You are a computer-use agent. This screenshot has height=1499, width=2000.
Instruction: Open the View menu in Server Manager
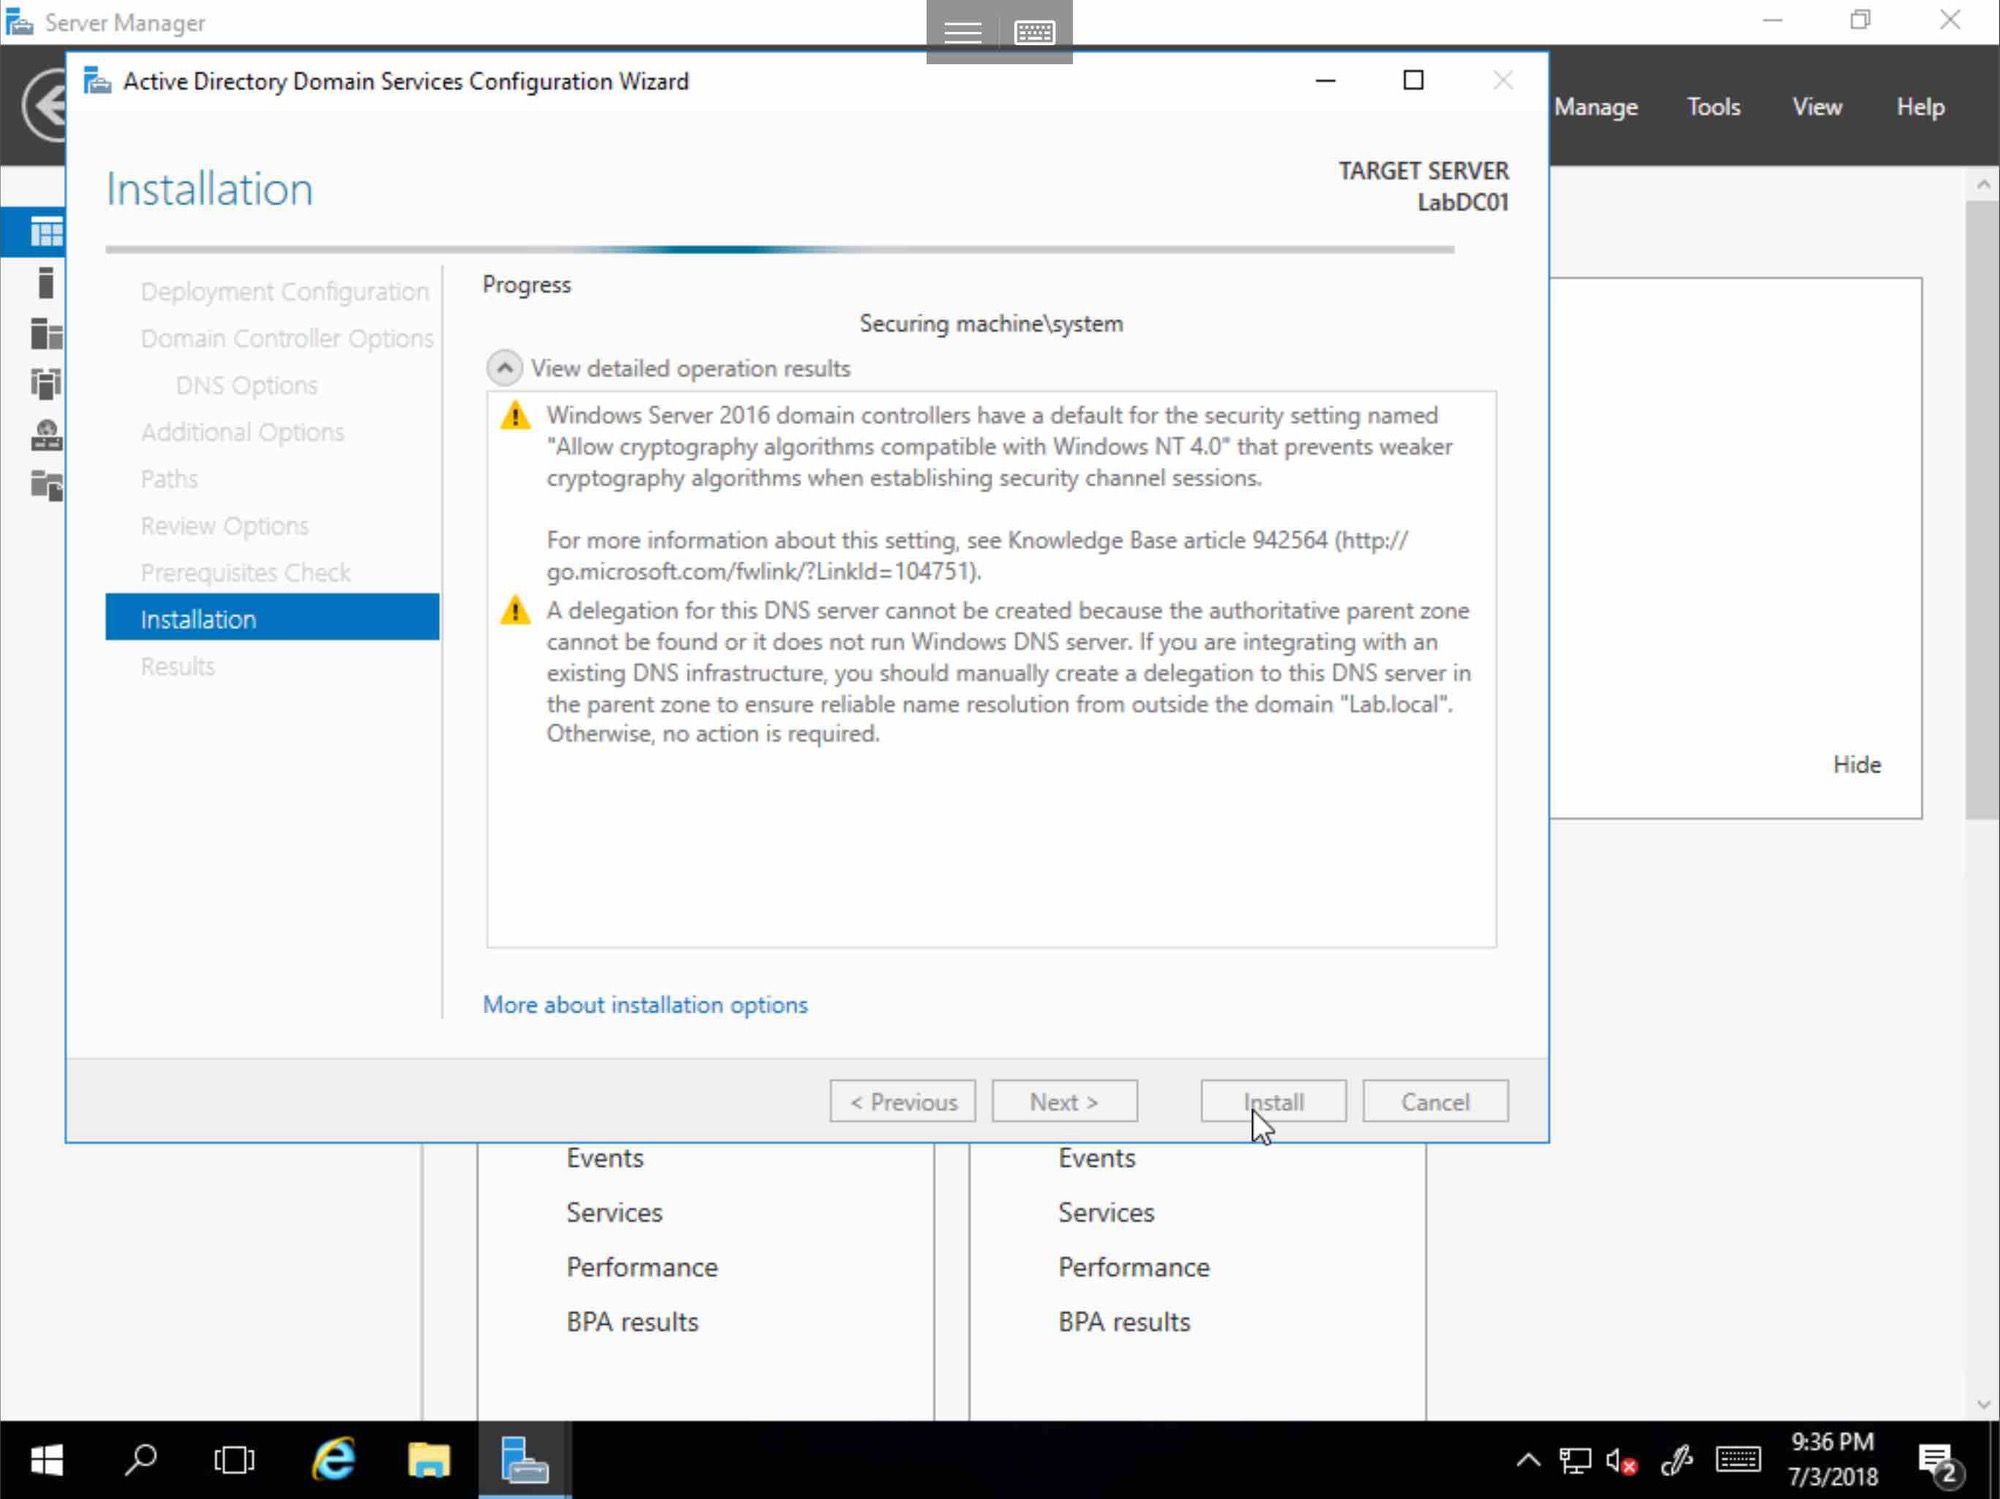pos(1817,107)
